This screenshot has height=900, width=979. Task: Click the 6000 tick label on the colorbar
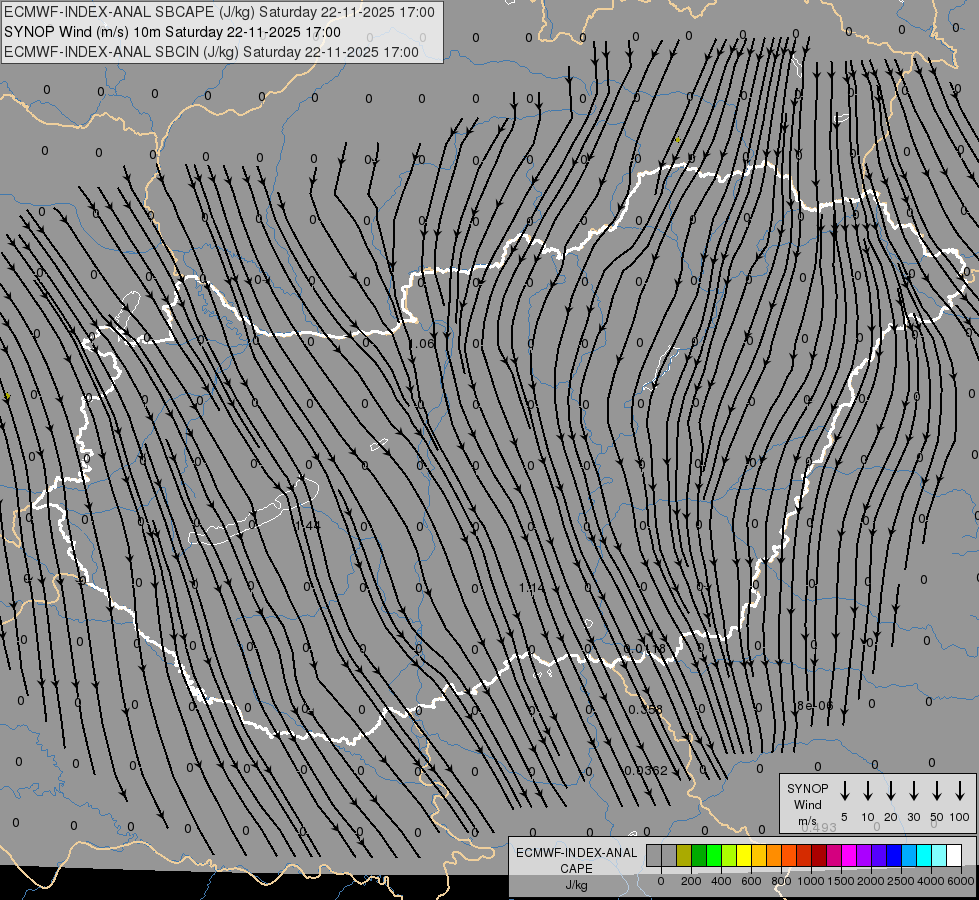click(x=961, y=880)
